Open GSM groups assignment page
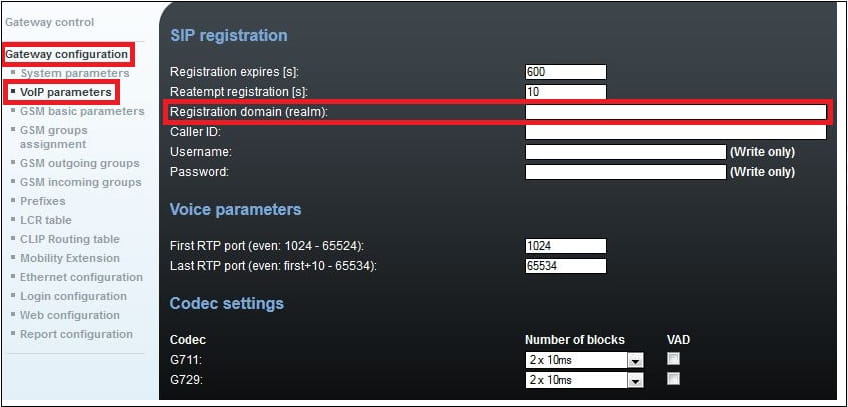Screen dimensions: 848x407 coord(54,137)
